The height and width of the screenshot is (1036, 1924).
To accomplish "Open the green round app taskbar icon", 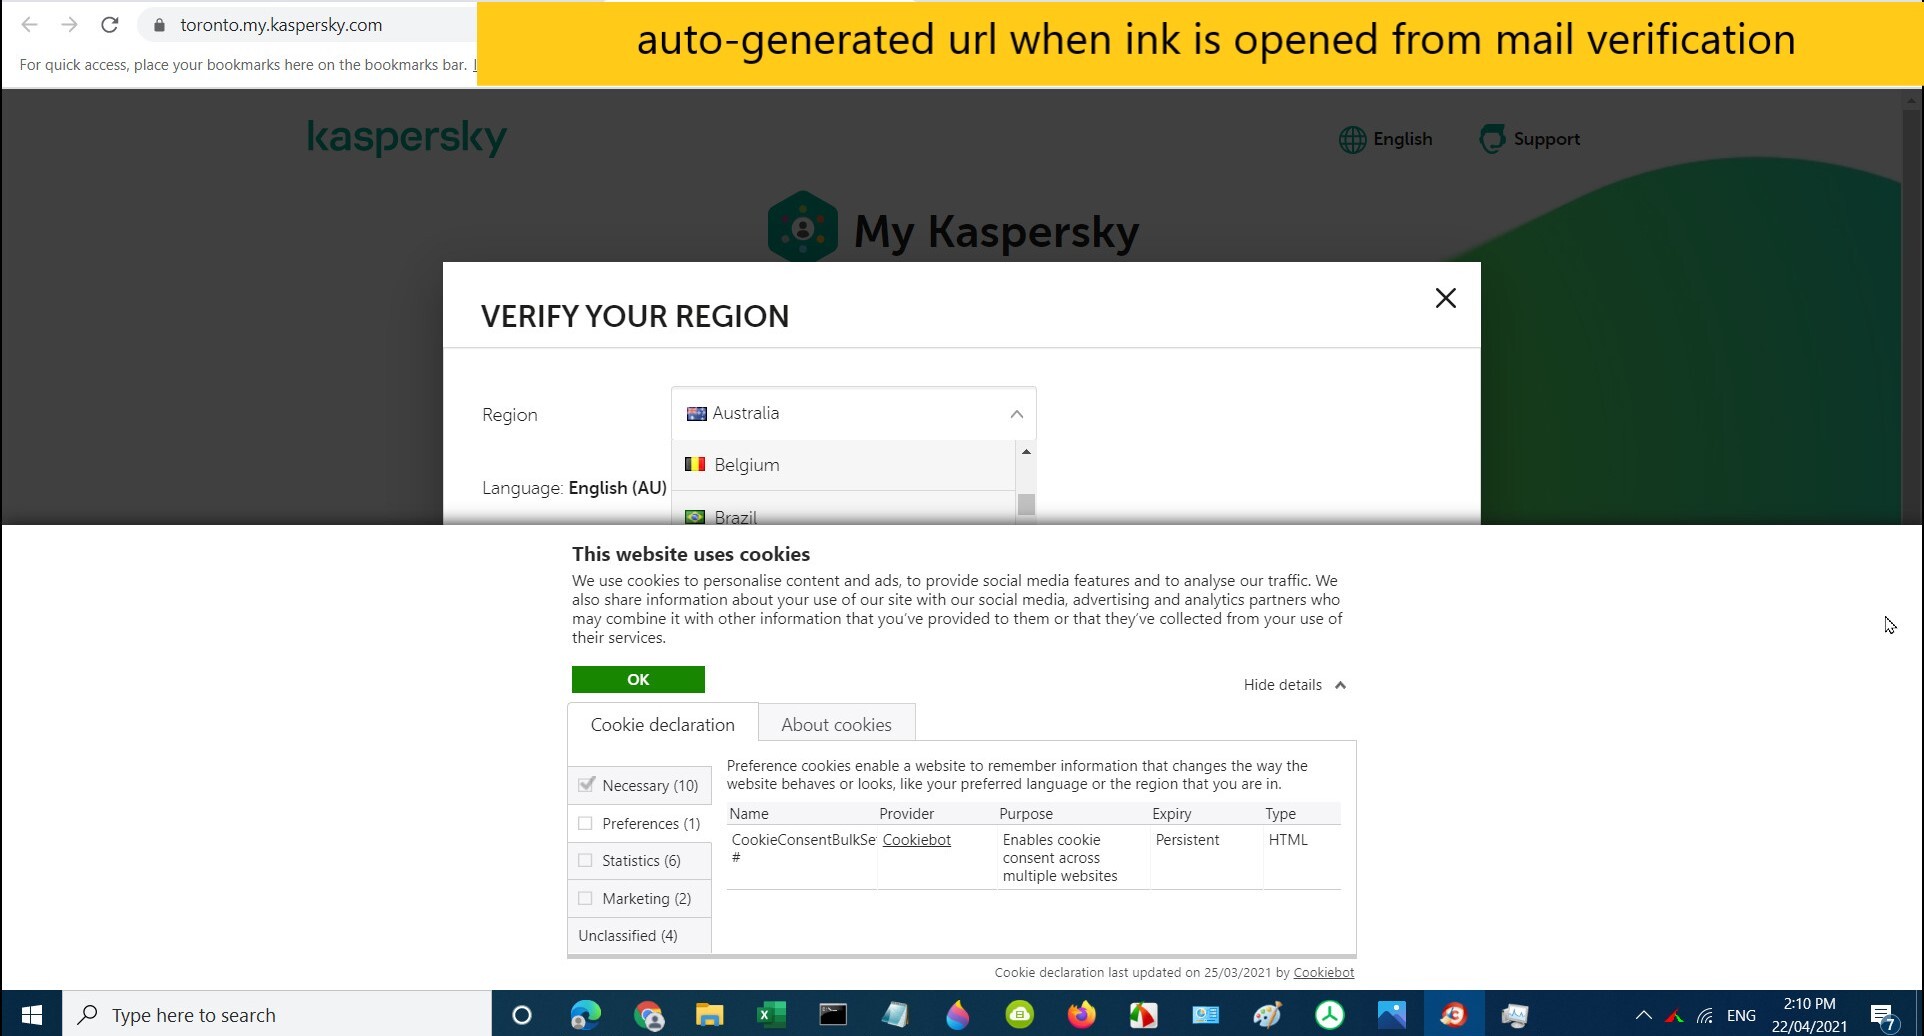I will pos(1019,1016).
